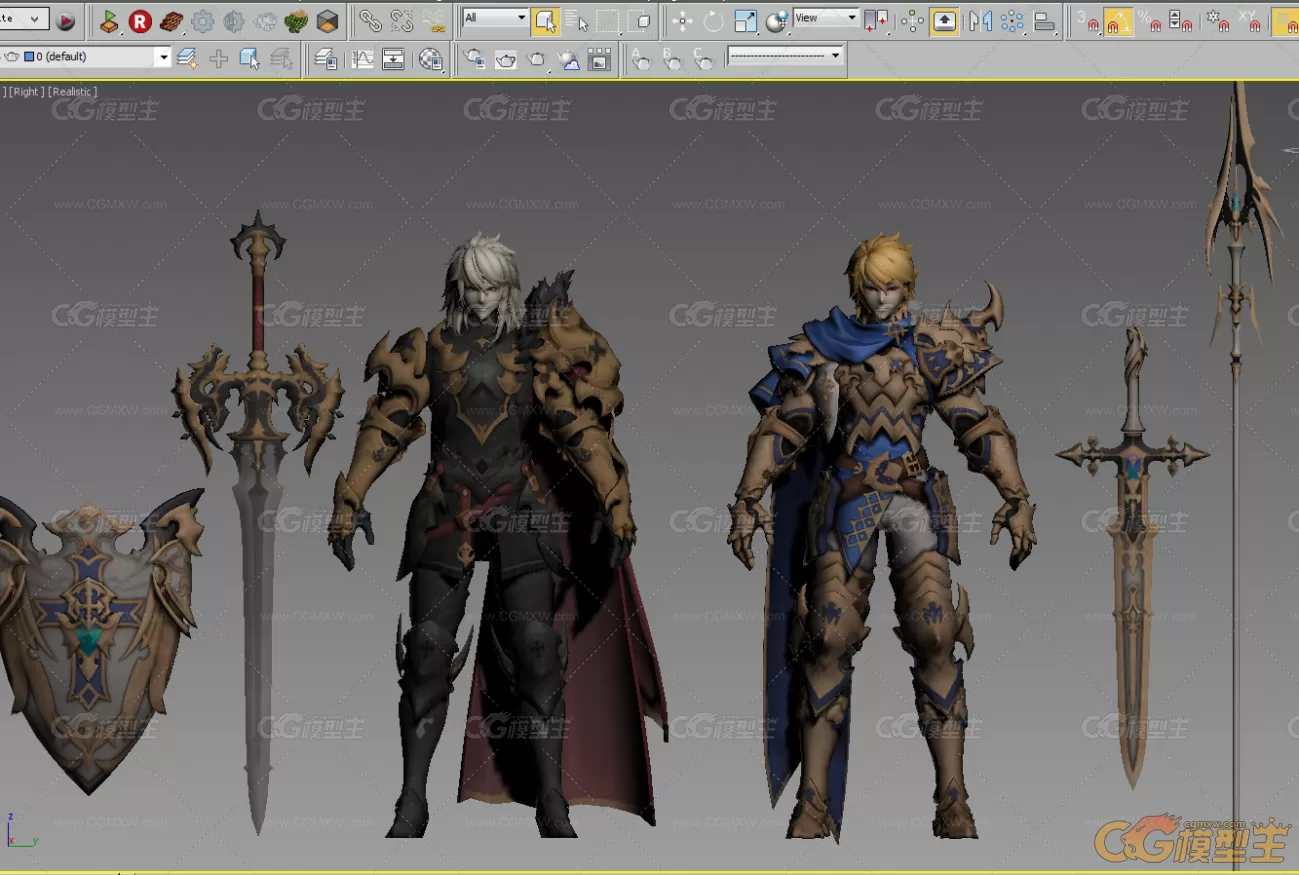Screen dimensions: 1299x875
Task: Open the Curve Editor graph icon
Action: tap(363, 59)
